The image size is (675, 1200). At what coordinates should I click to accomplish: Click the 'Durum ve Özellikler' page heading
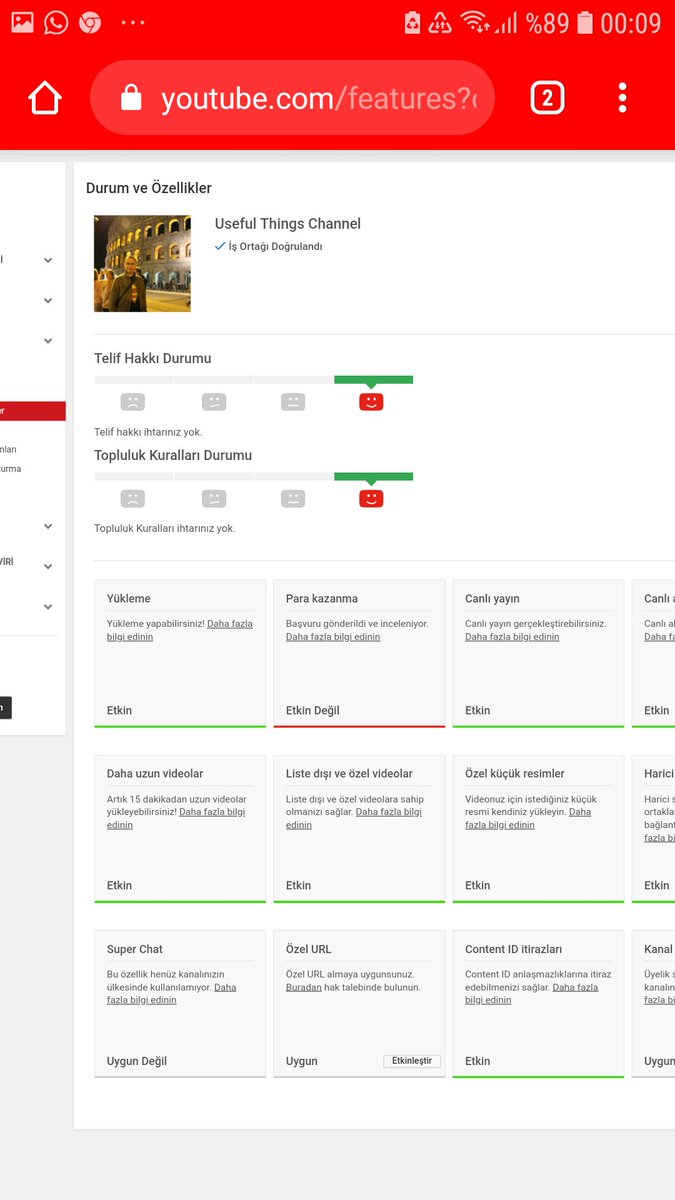point(149,188)
